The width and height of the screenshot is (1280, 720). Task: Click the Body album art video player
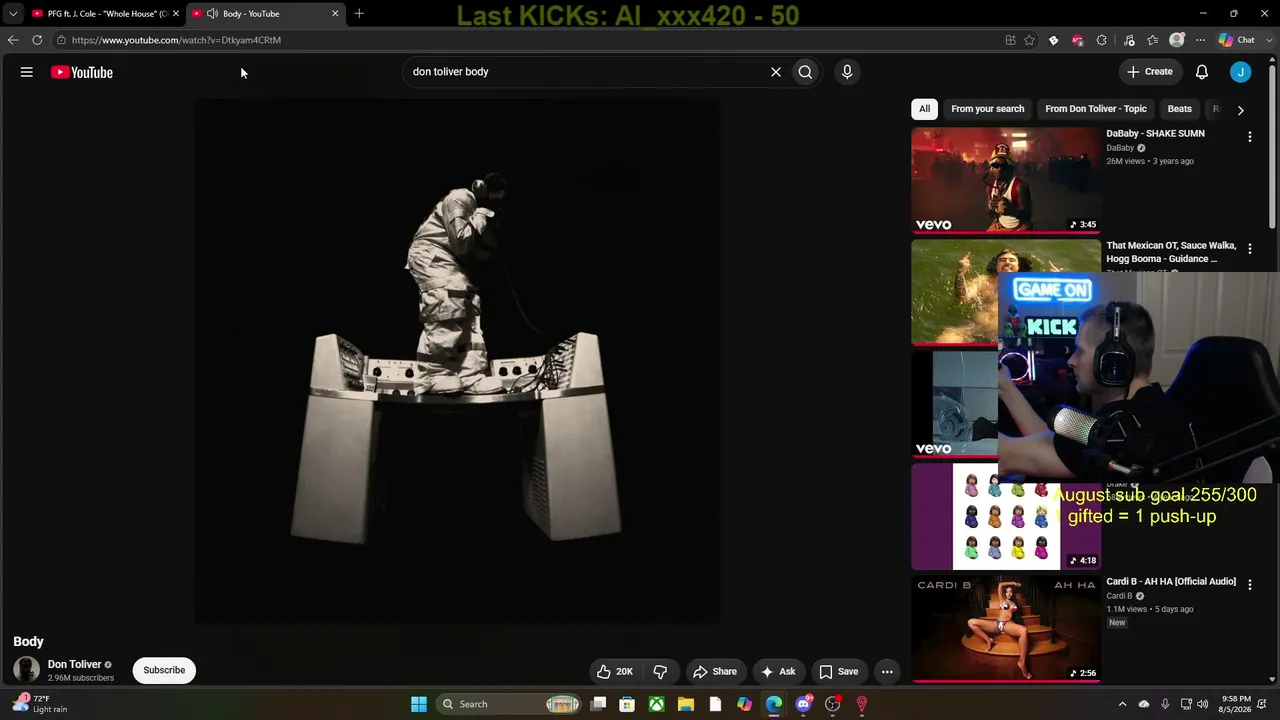[457, 362]
